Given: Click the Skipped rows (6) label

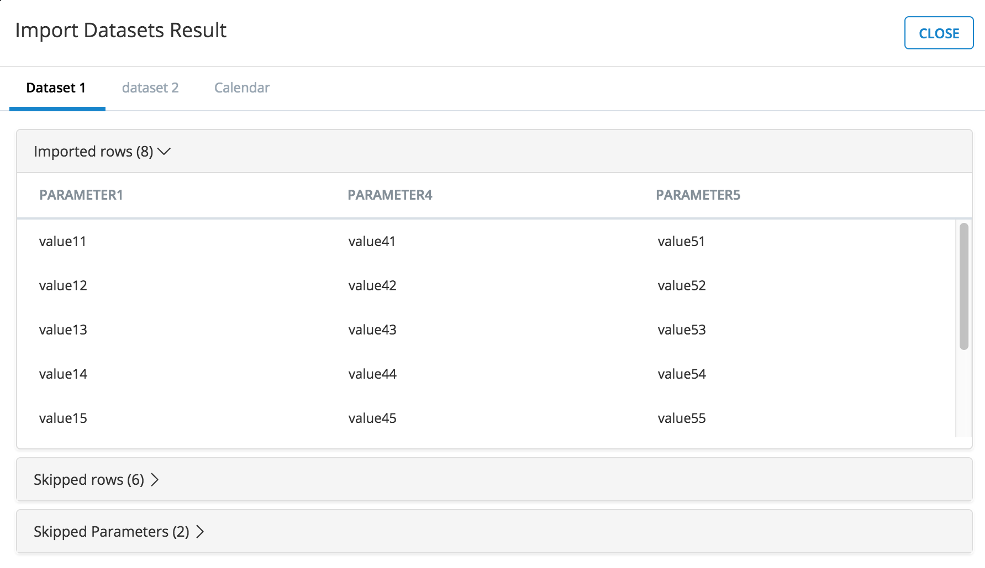Looking at the screenshot, I should (x=88, y=480).
